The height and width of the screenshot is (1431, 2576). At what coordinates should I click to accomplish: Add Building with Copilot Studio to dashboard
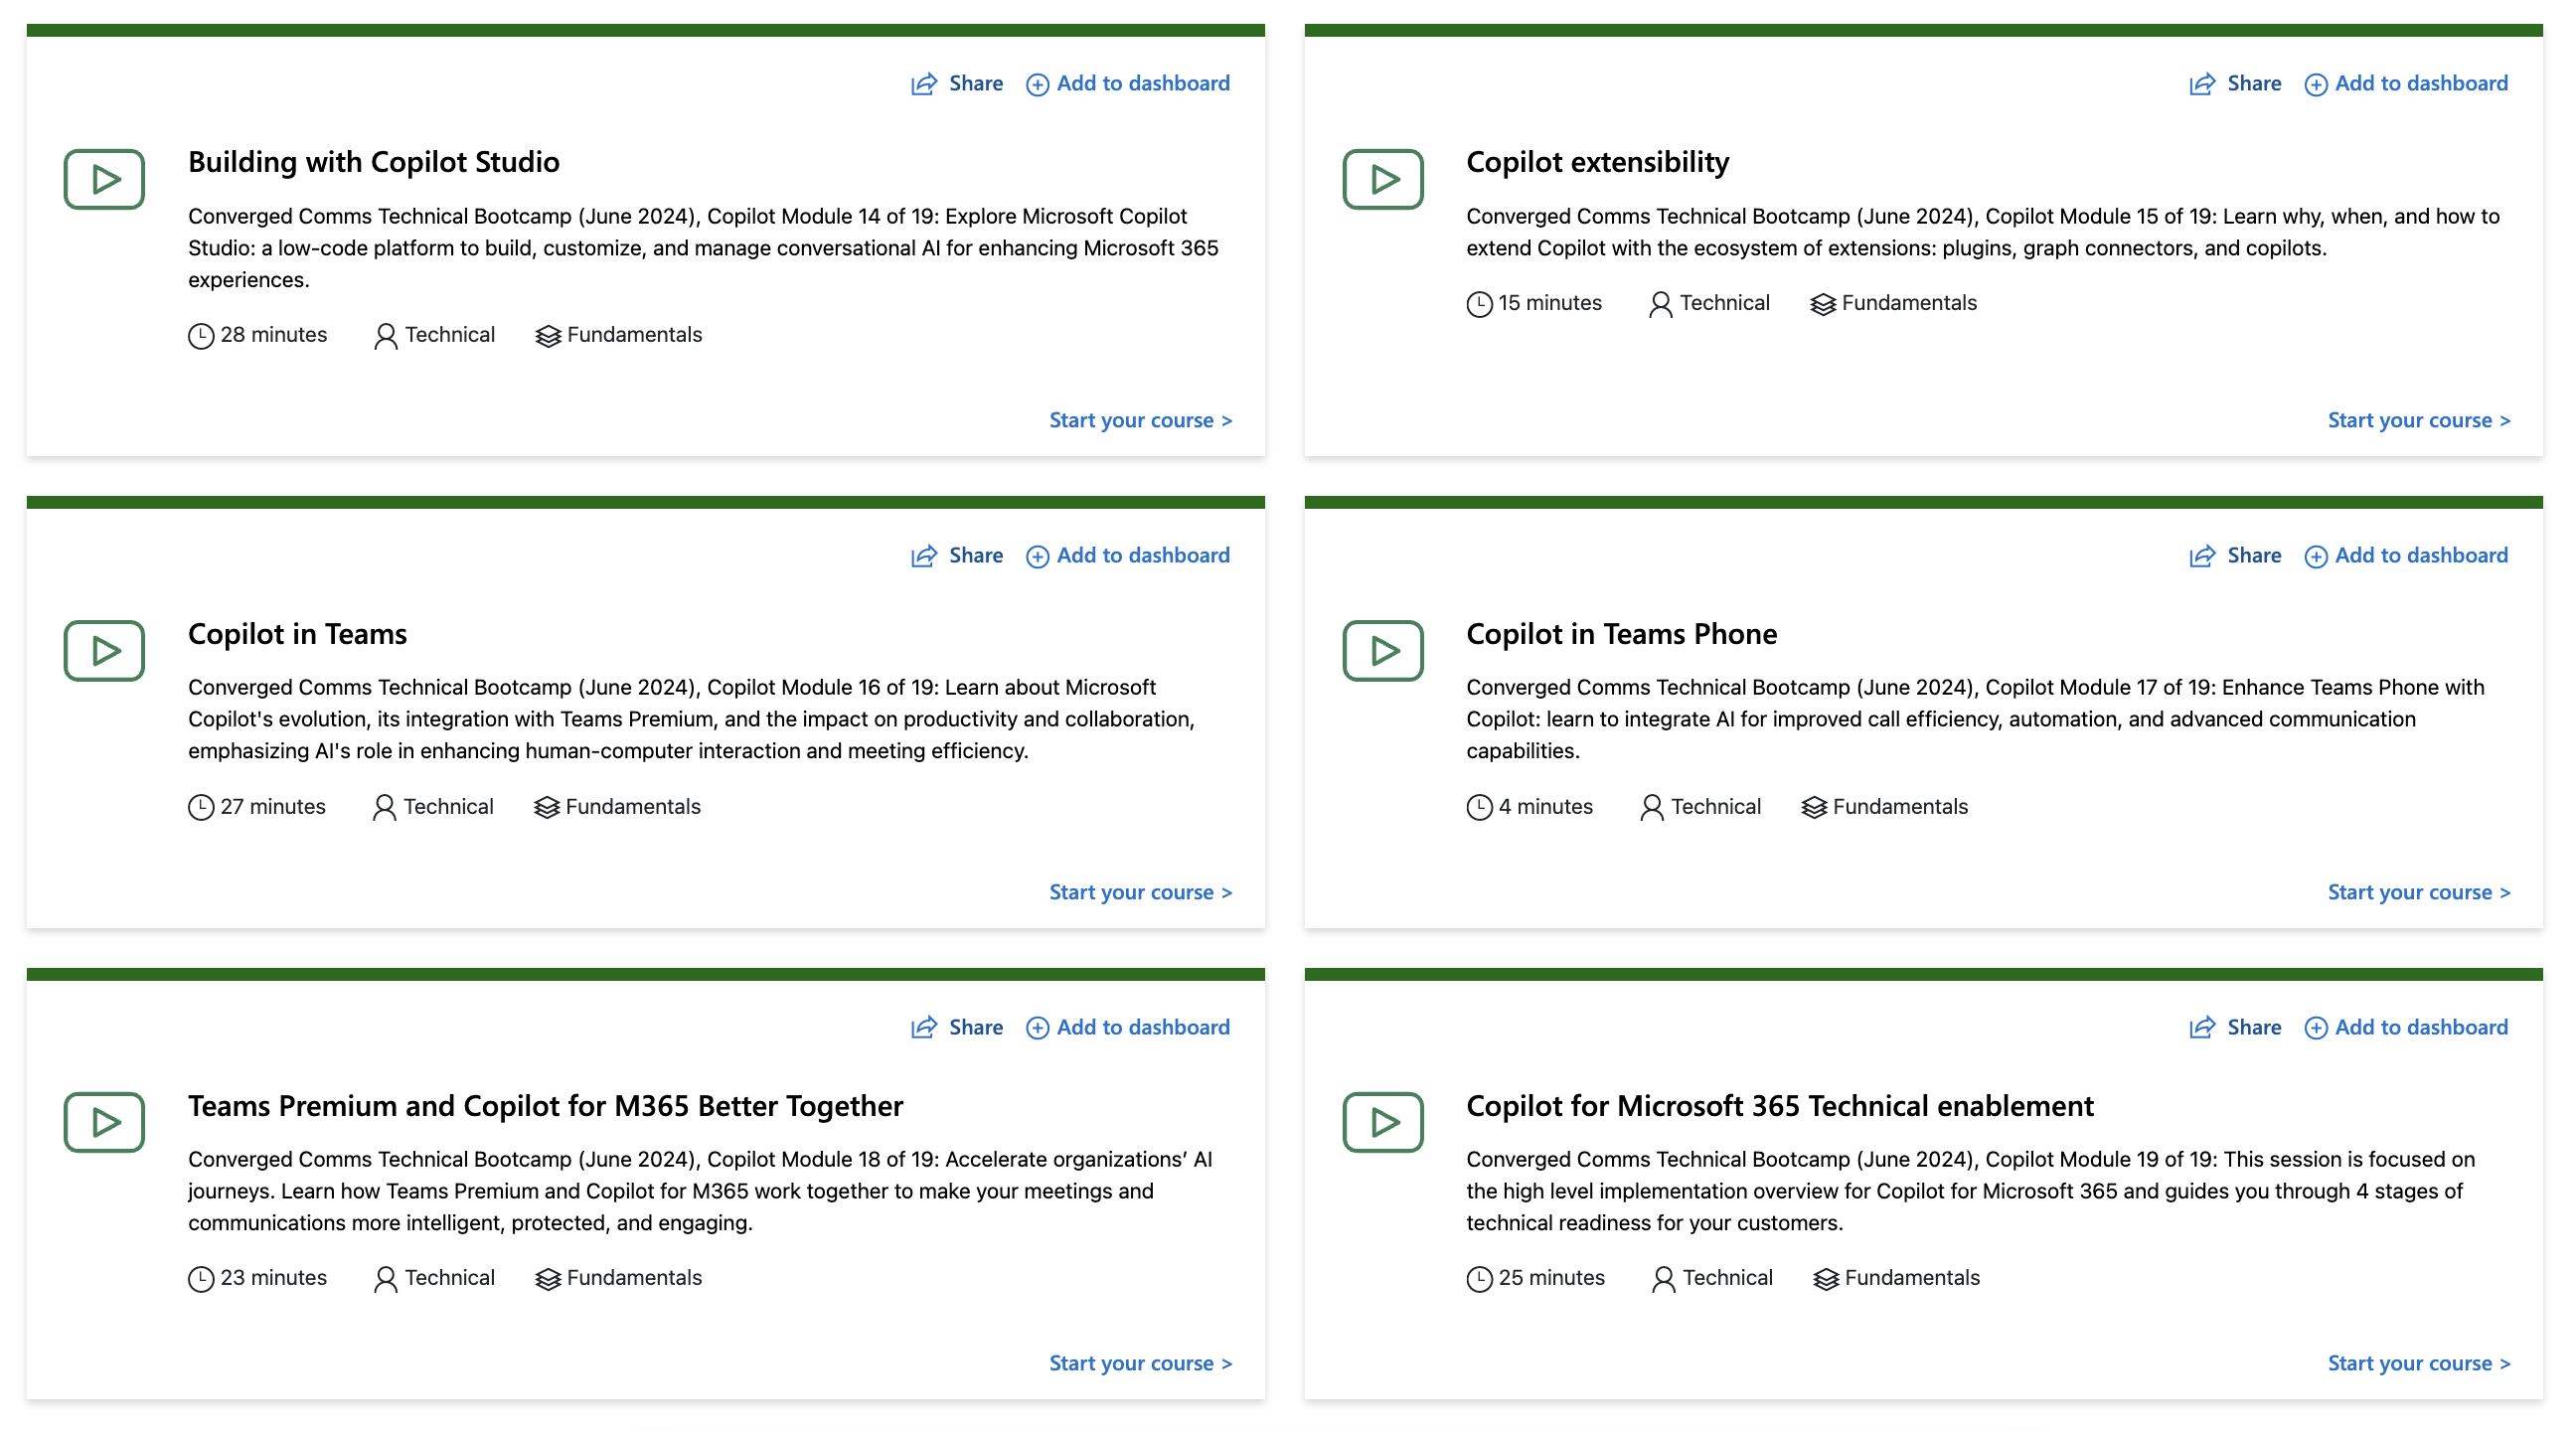[1128, 84]
